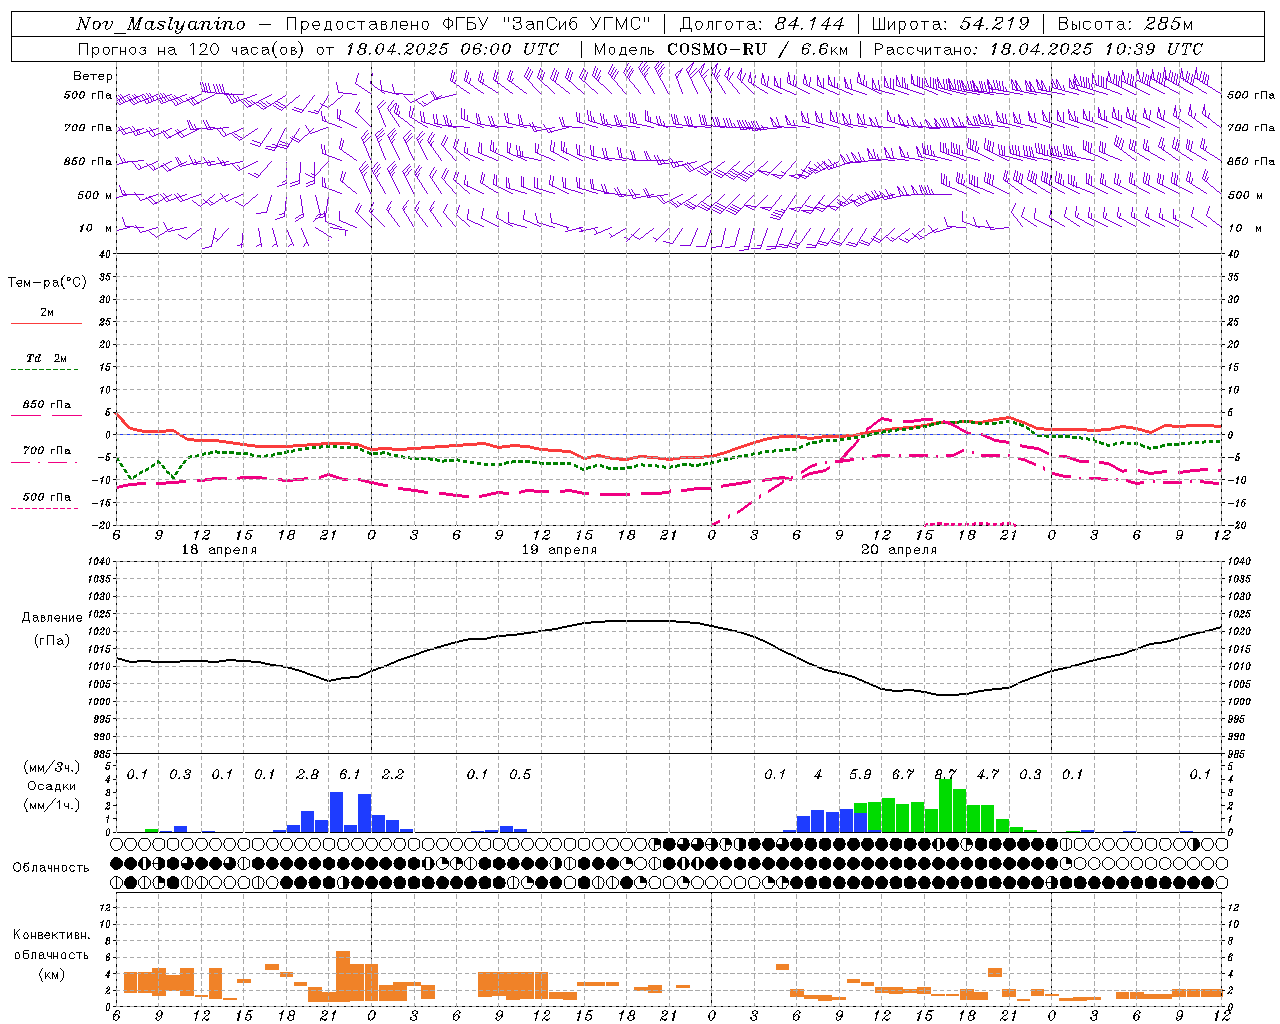The width and height of the screenshot is (1280, 1024).
Task: Click the Тем-ра(°C) panel label
Action: click(47, 283)
